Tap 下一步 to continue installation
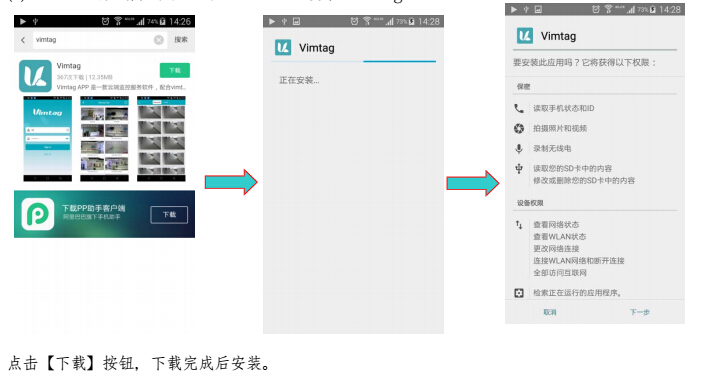The height and width of the screenshot is (382, 701). (x=640, y=312)
